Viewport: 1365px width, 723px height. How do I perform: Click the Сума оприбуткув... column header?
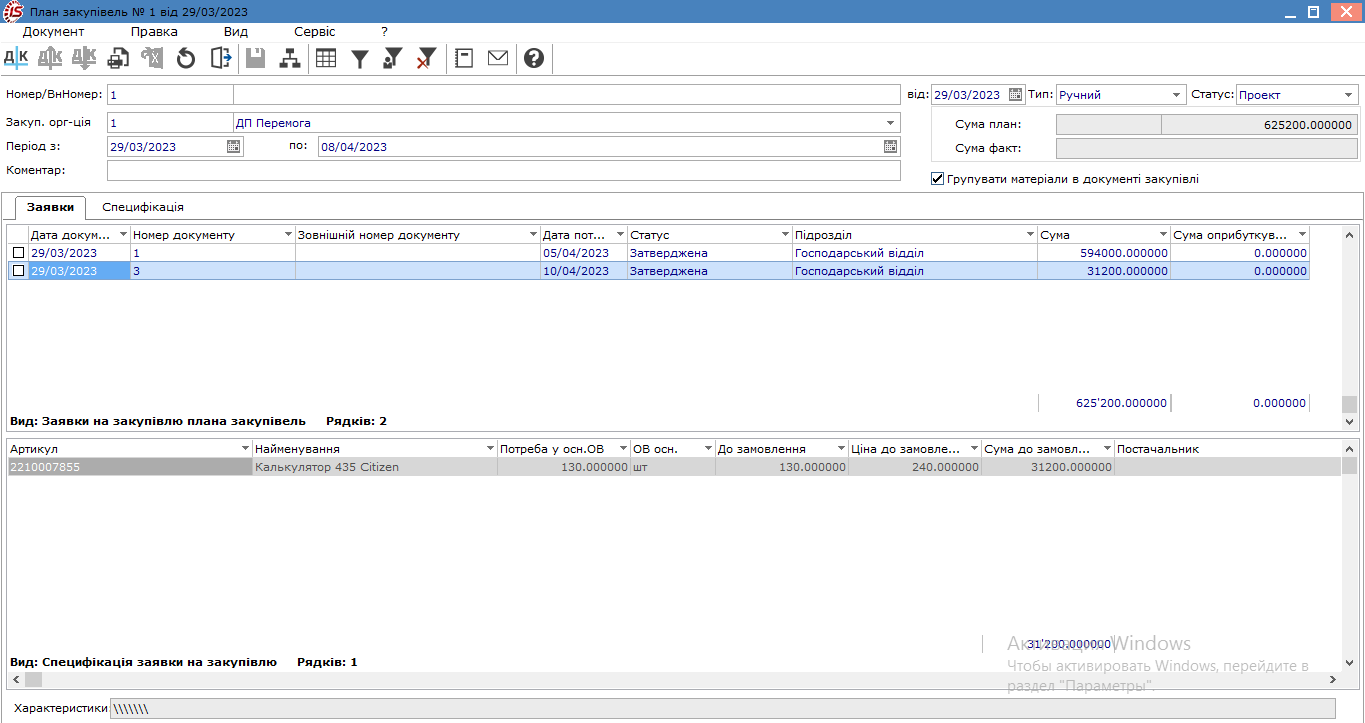click(x=1240, y=235)
